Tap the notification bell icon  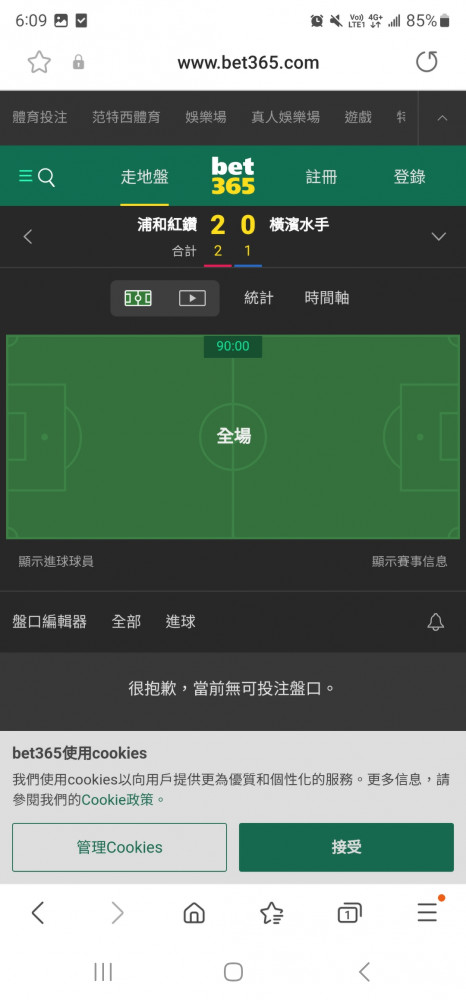(436, 622)
